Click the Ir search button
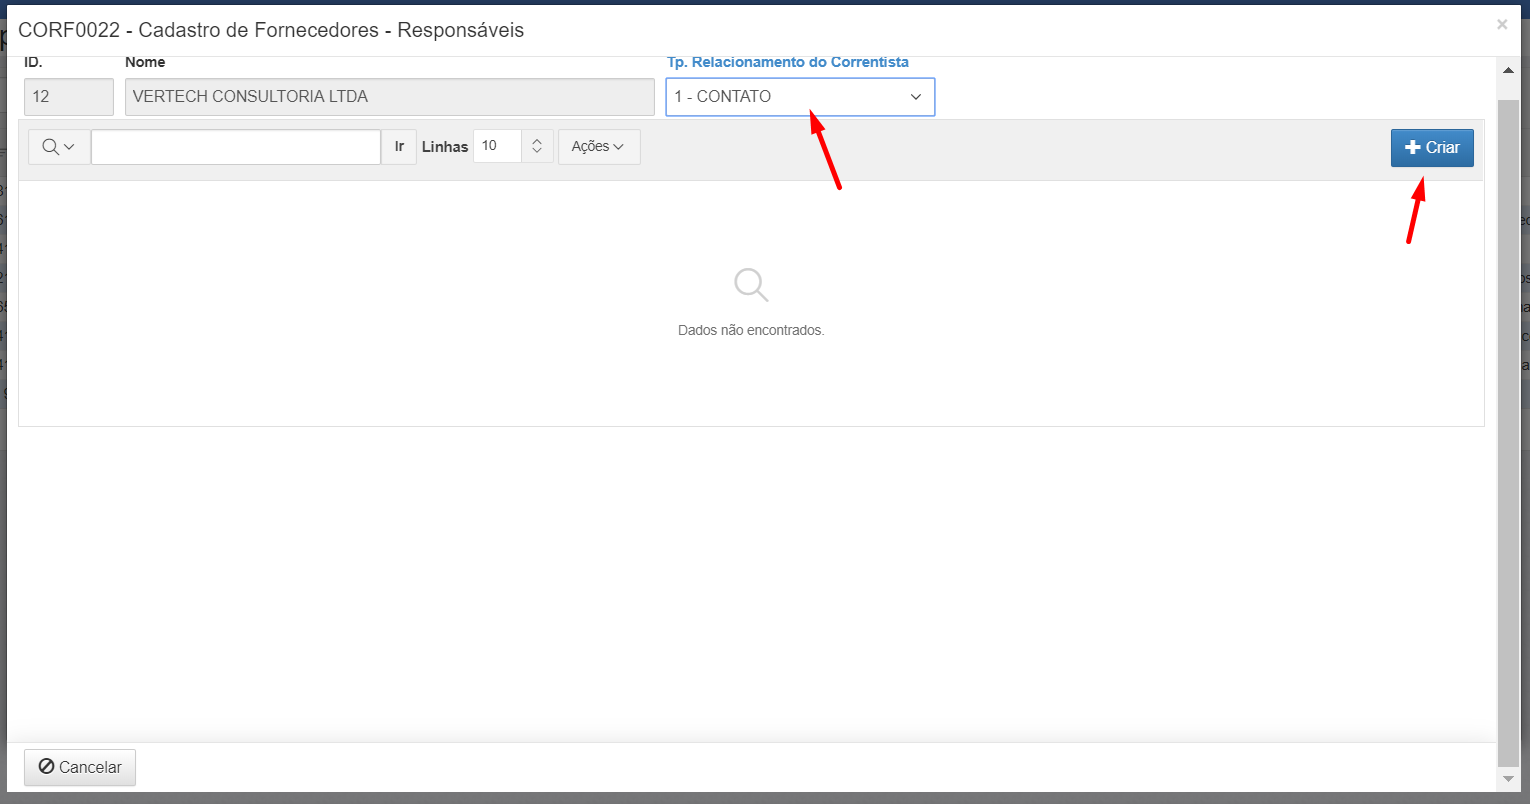 [x=399, y=147]
